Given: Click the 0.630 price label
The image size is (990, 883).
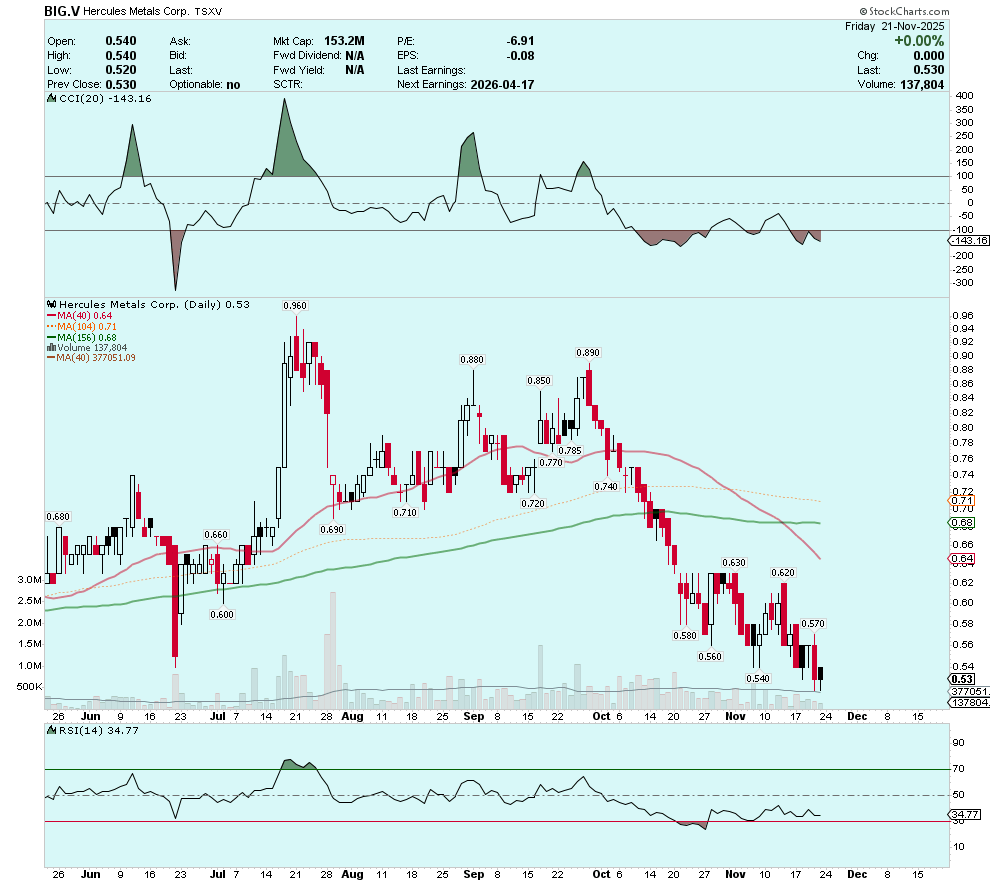Looking at the screenshot, I should click(734, 563).
